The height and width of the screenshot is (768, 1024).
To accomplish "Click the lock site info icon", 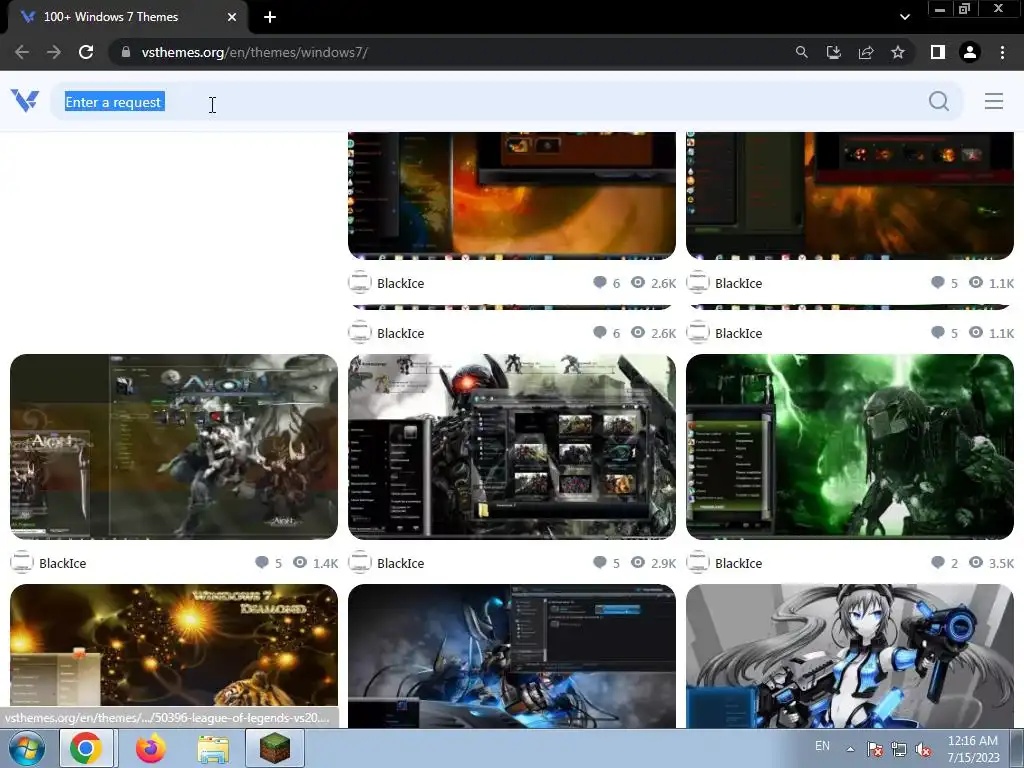I will [x=126, y=52].
